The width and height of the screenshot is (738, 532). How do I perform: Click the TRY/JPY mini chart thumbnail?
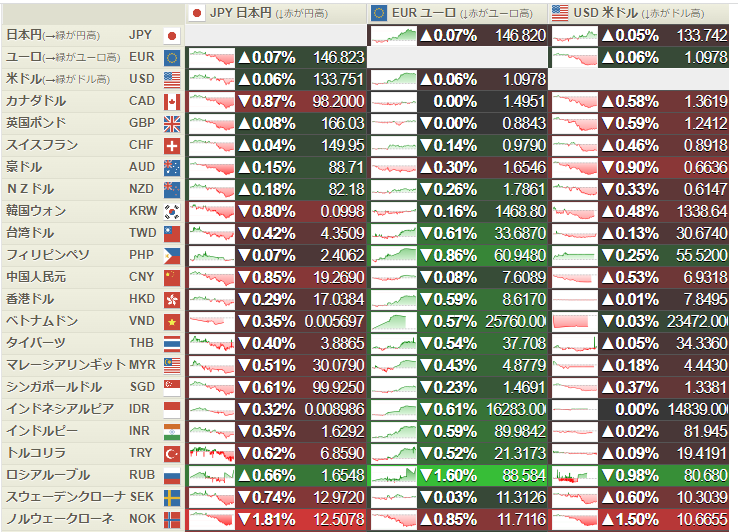[210, 453]
